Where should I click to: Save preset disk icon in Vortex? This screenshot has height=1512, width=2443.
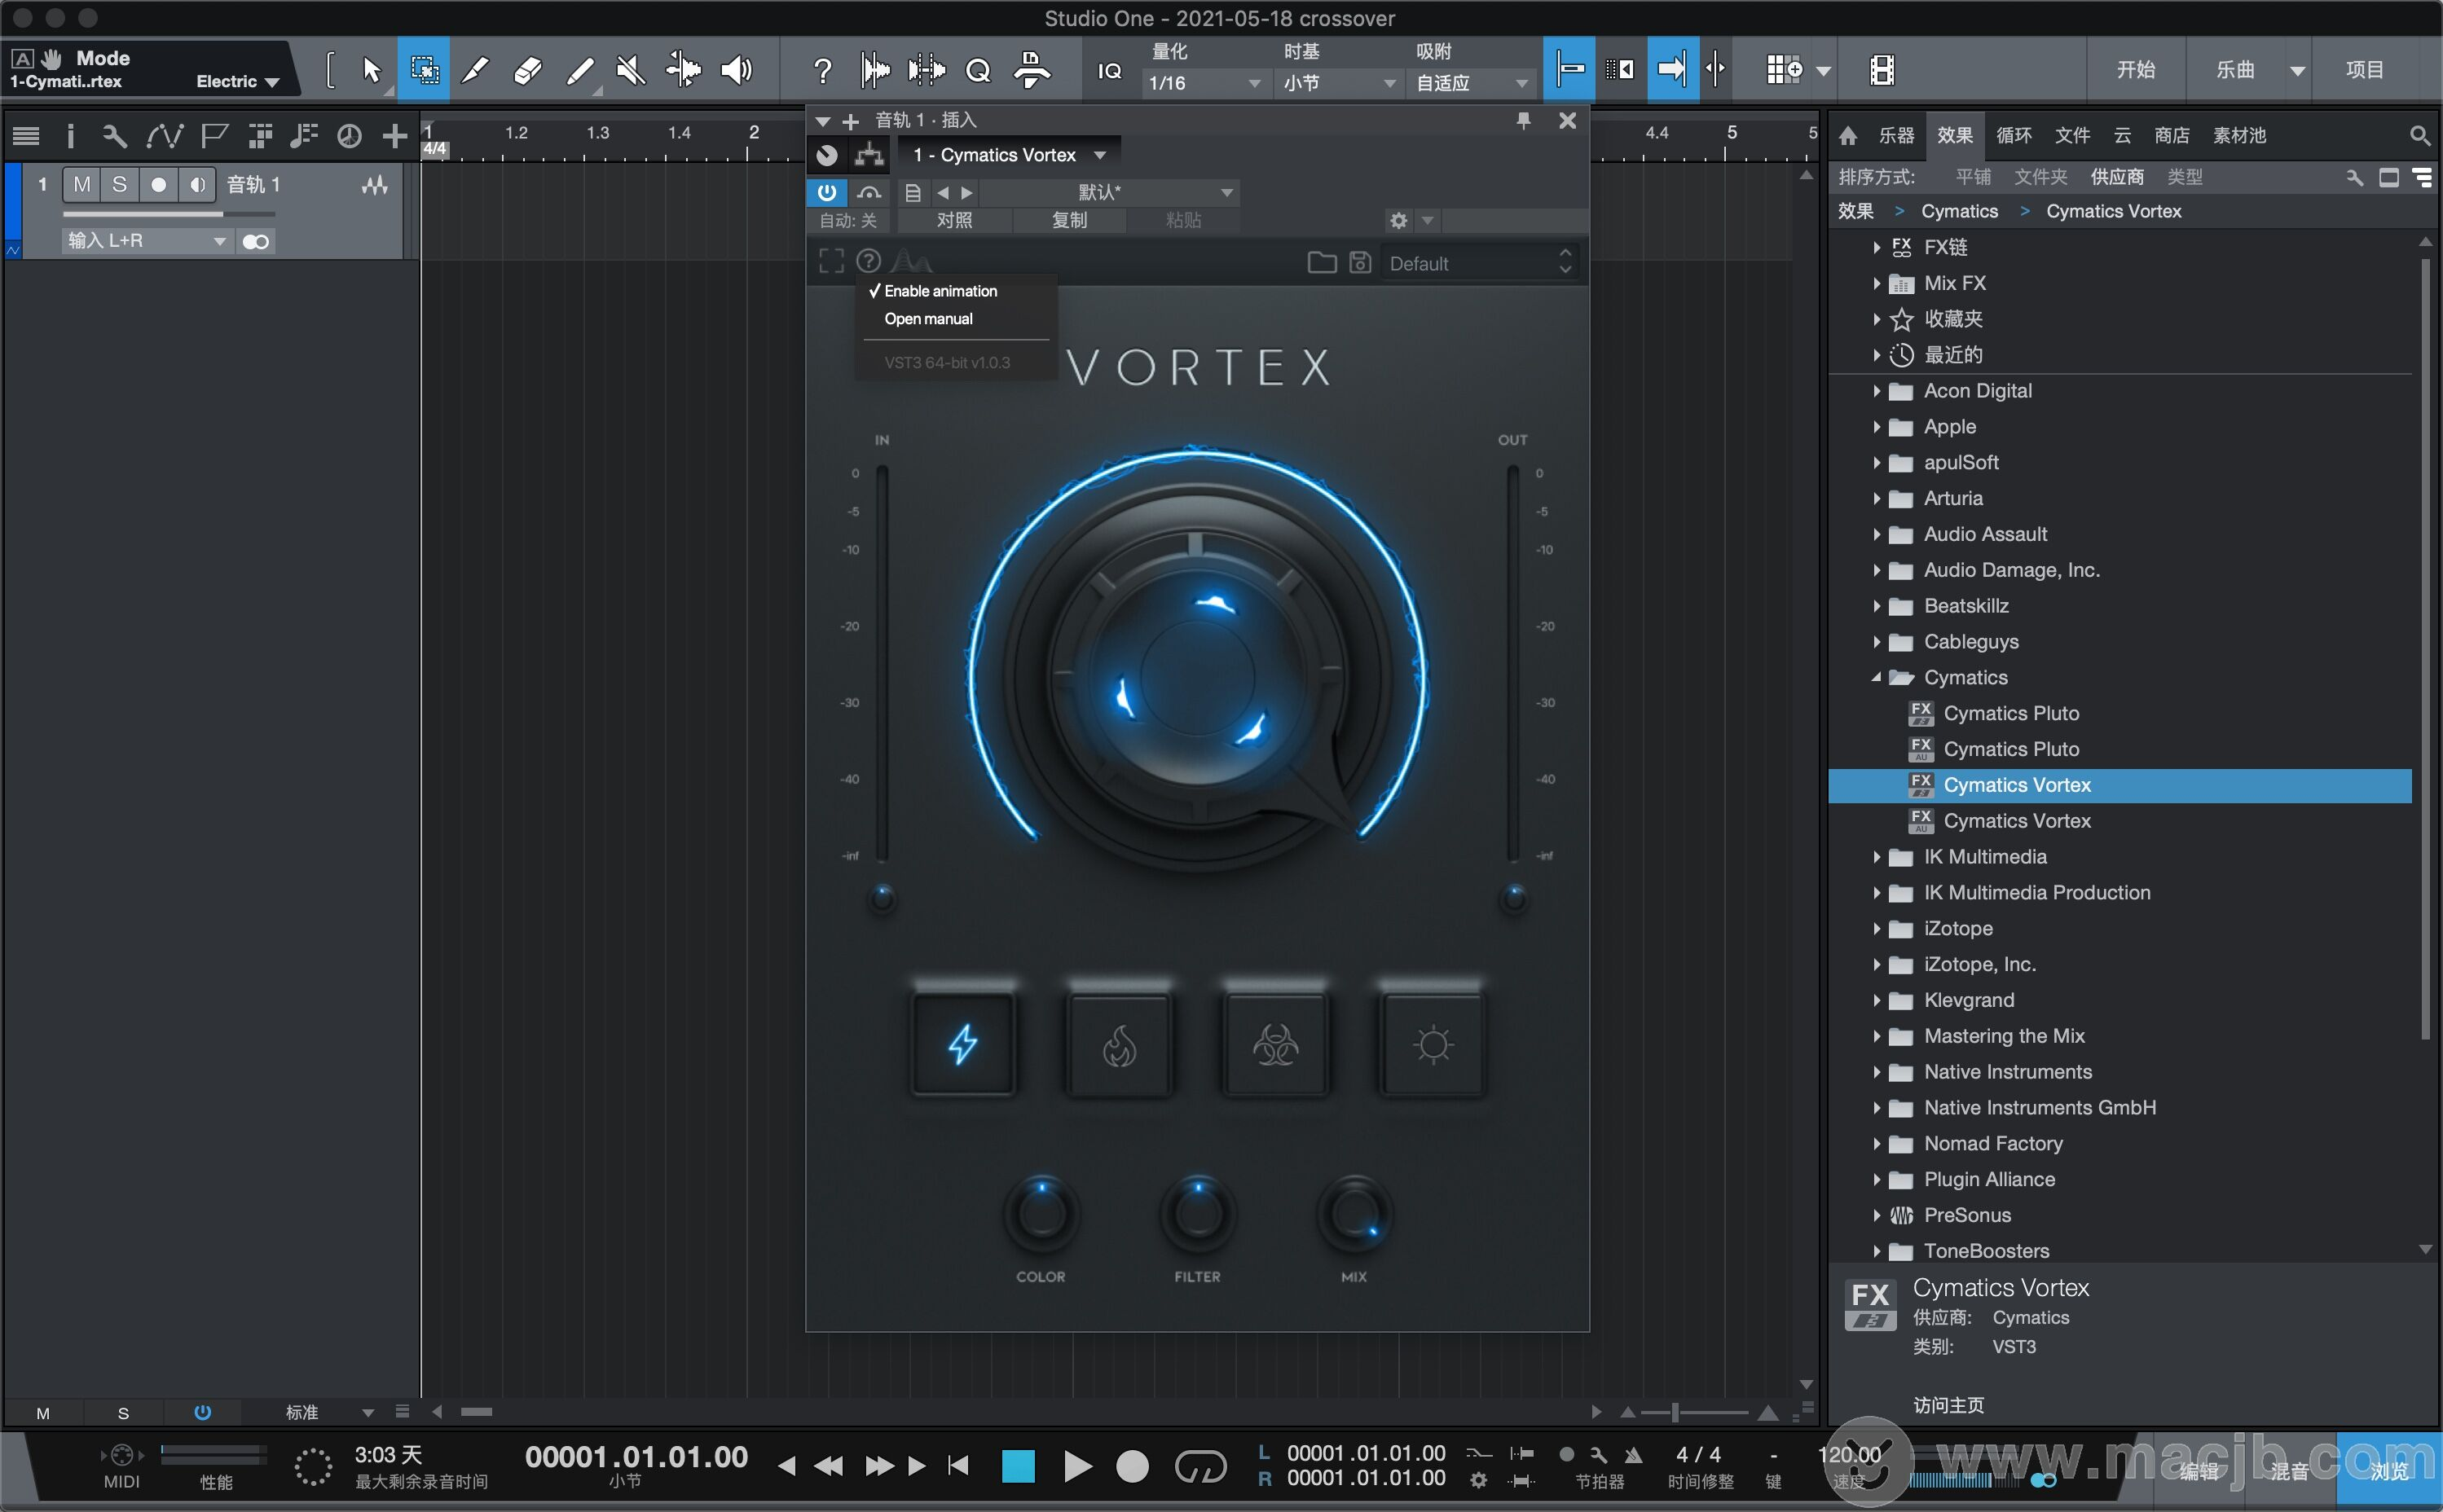[1360, 262]
